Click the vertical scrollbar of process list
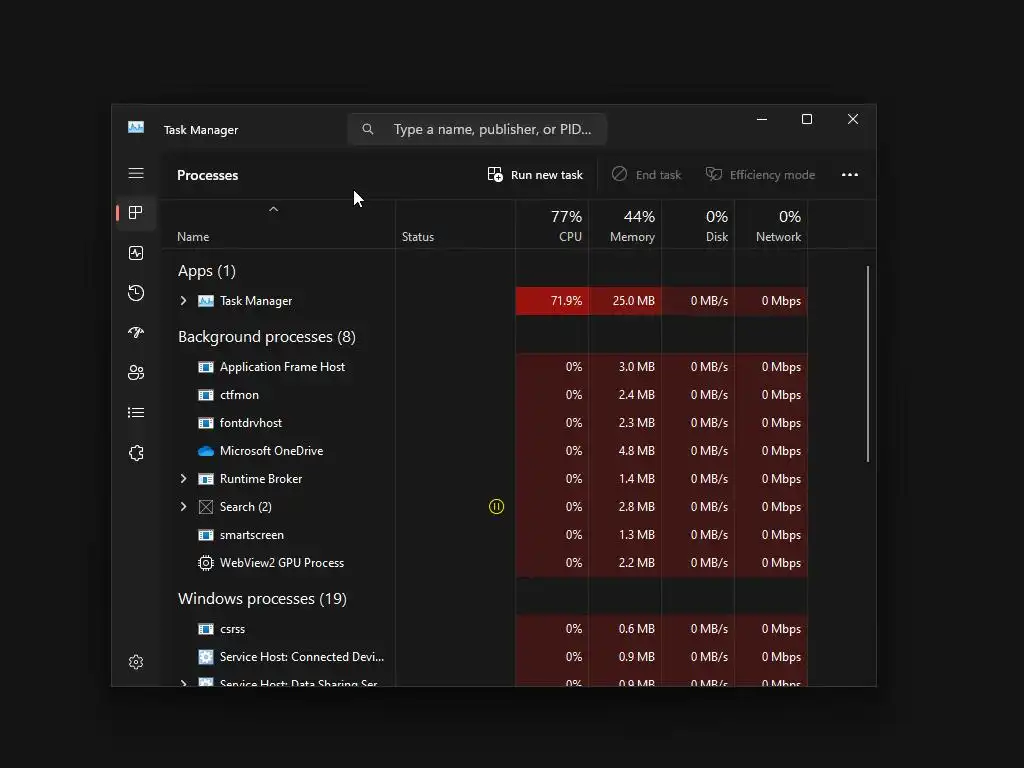Image resolution: width=1024 pixels, height=768 pixels. coord(868,364)
